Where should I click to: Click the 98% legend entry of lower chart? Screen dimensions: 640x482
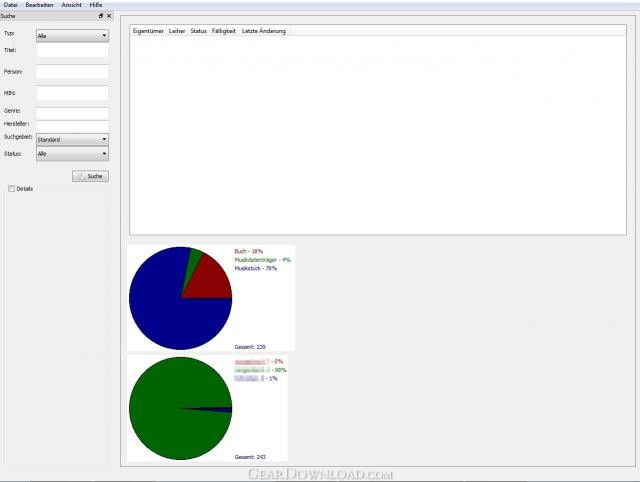pyautogui.click(x=260, y=370)
